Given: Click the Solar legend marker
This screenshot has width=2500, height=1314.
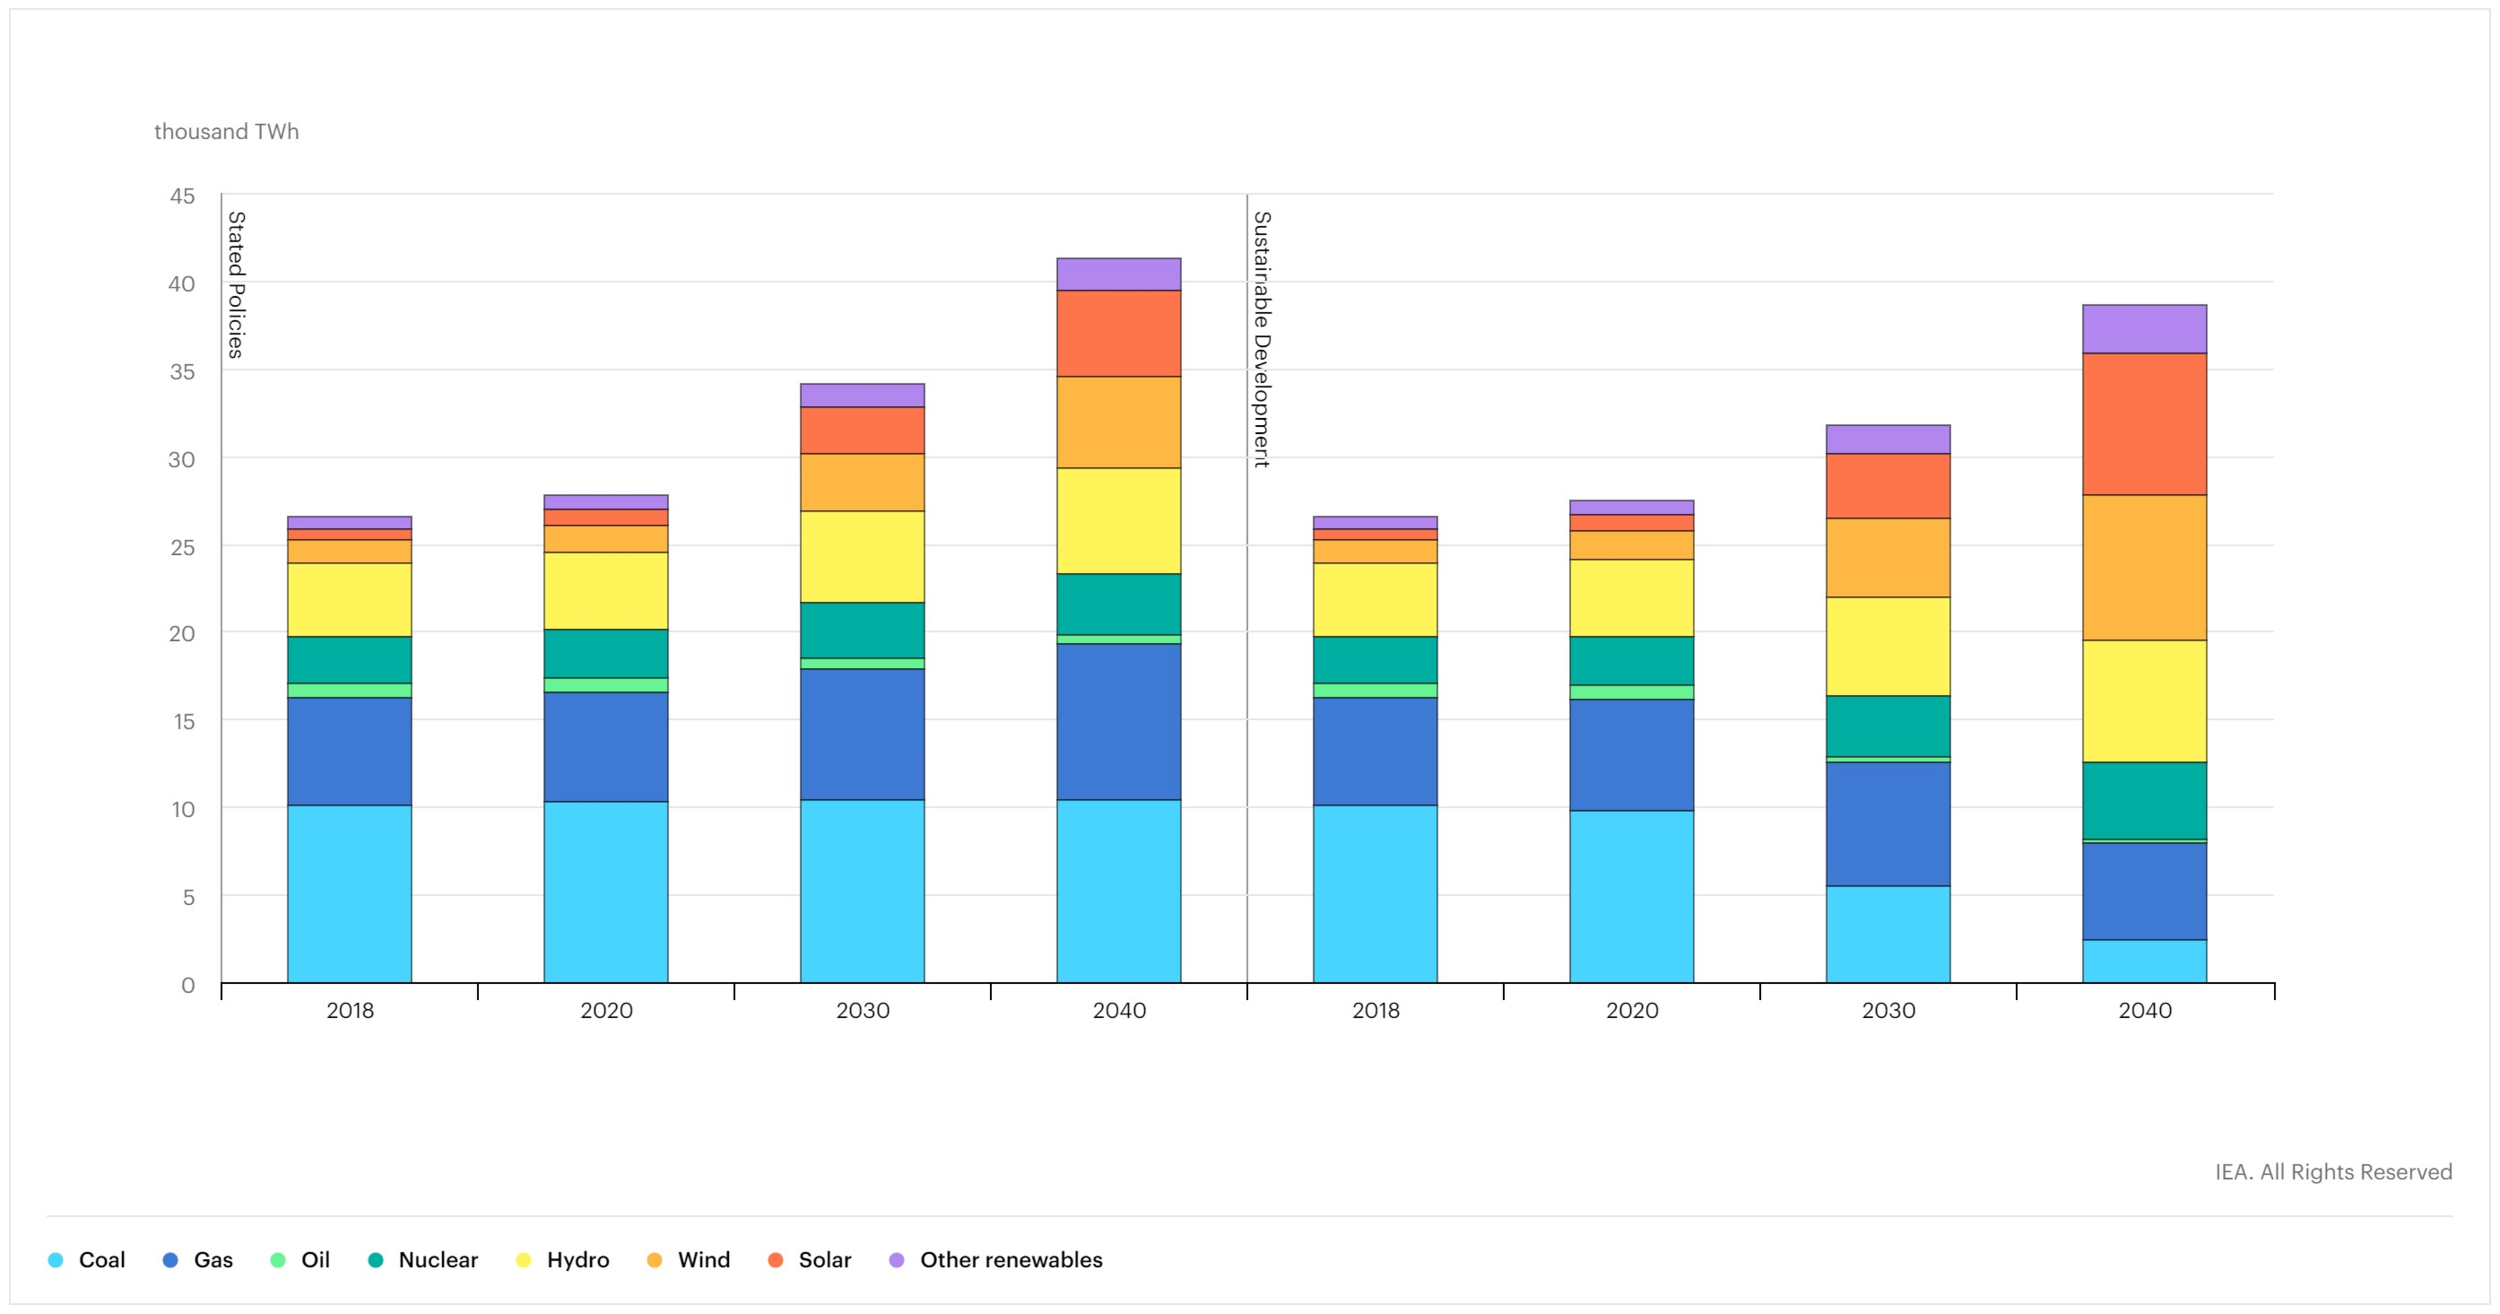Looking at the screenshot, I should 775,1260.
